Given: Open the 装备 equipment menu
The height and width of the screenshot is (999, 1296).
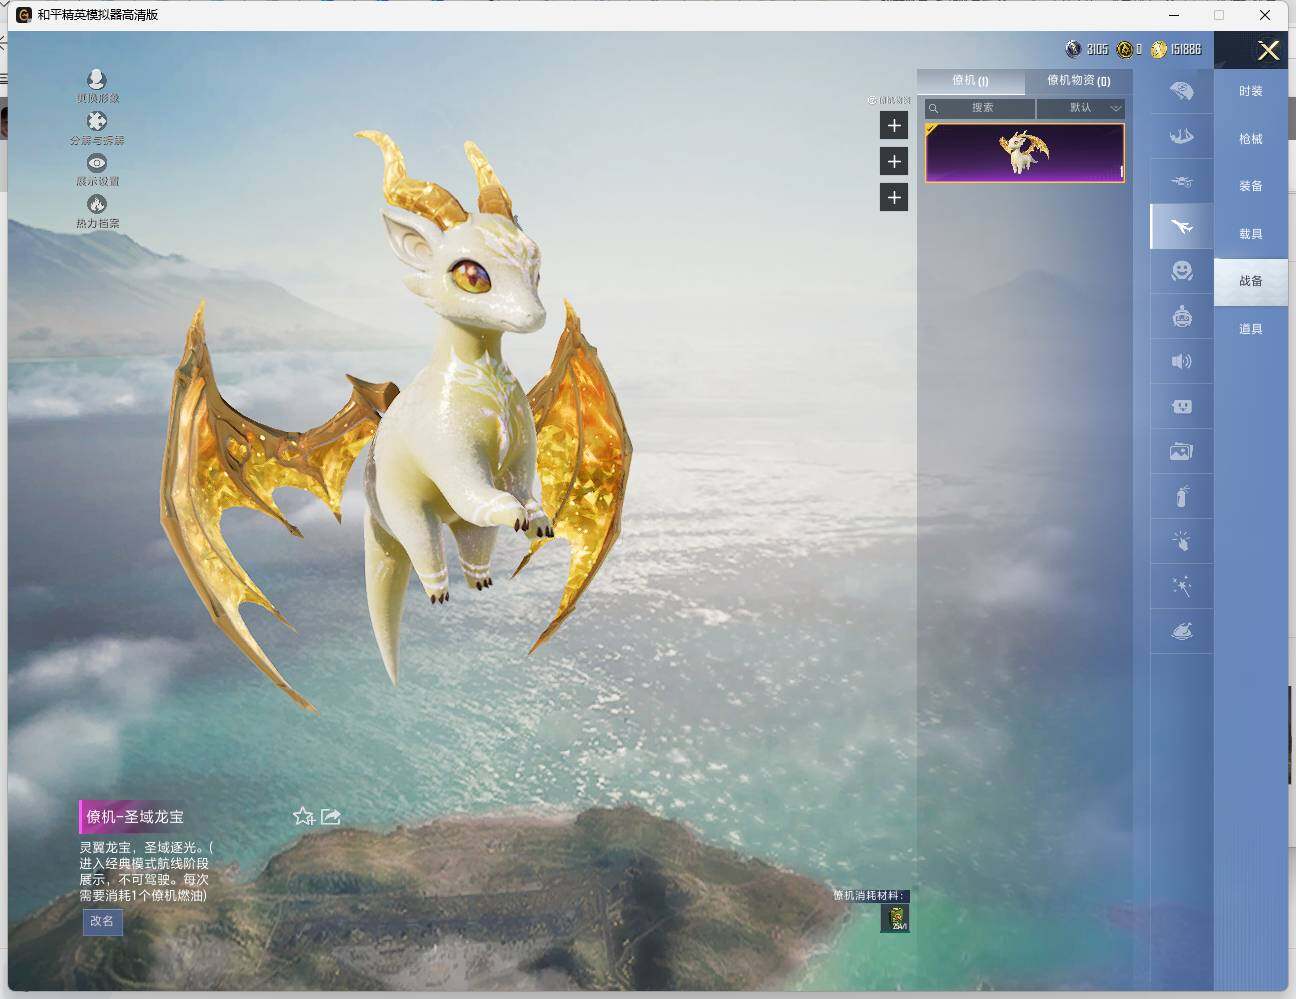Looking at the screenshot, I should pos(1251,186).
